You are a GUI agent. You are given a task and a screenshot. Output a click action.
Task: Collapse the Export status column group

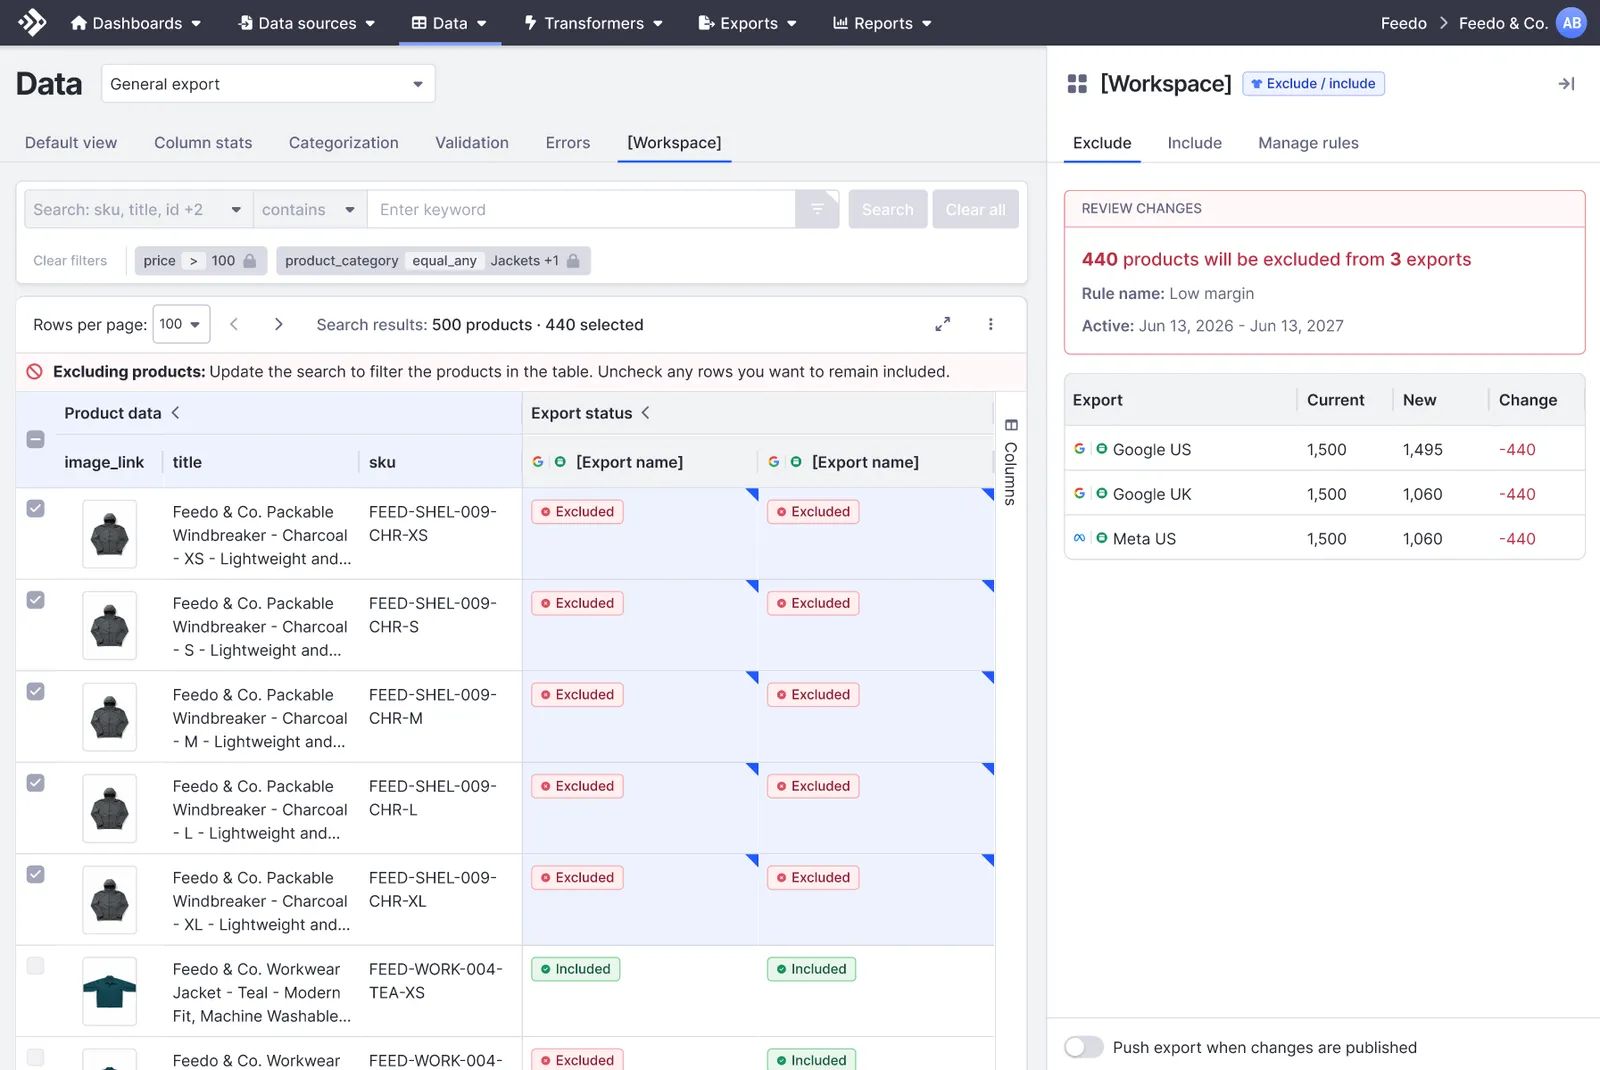point(646,412)
